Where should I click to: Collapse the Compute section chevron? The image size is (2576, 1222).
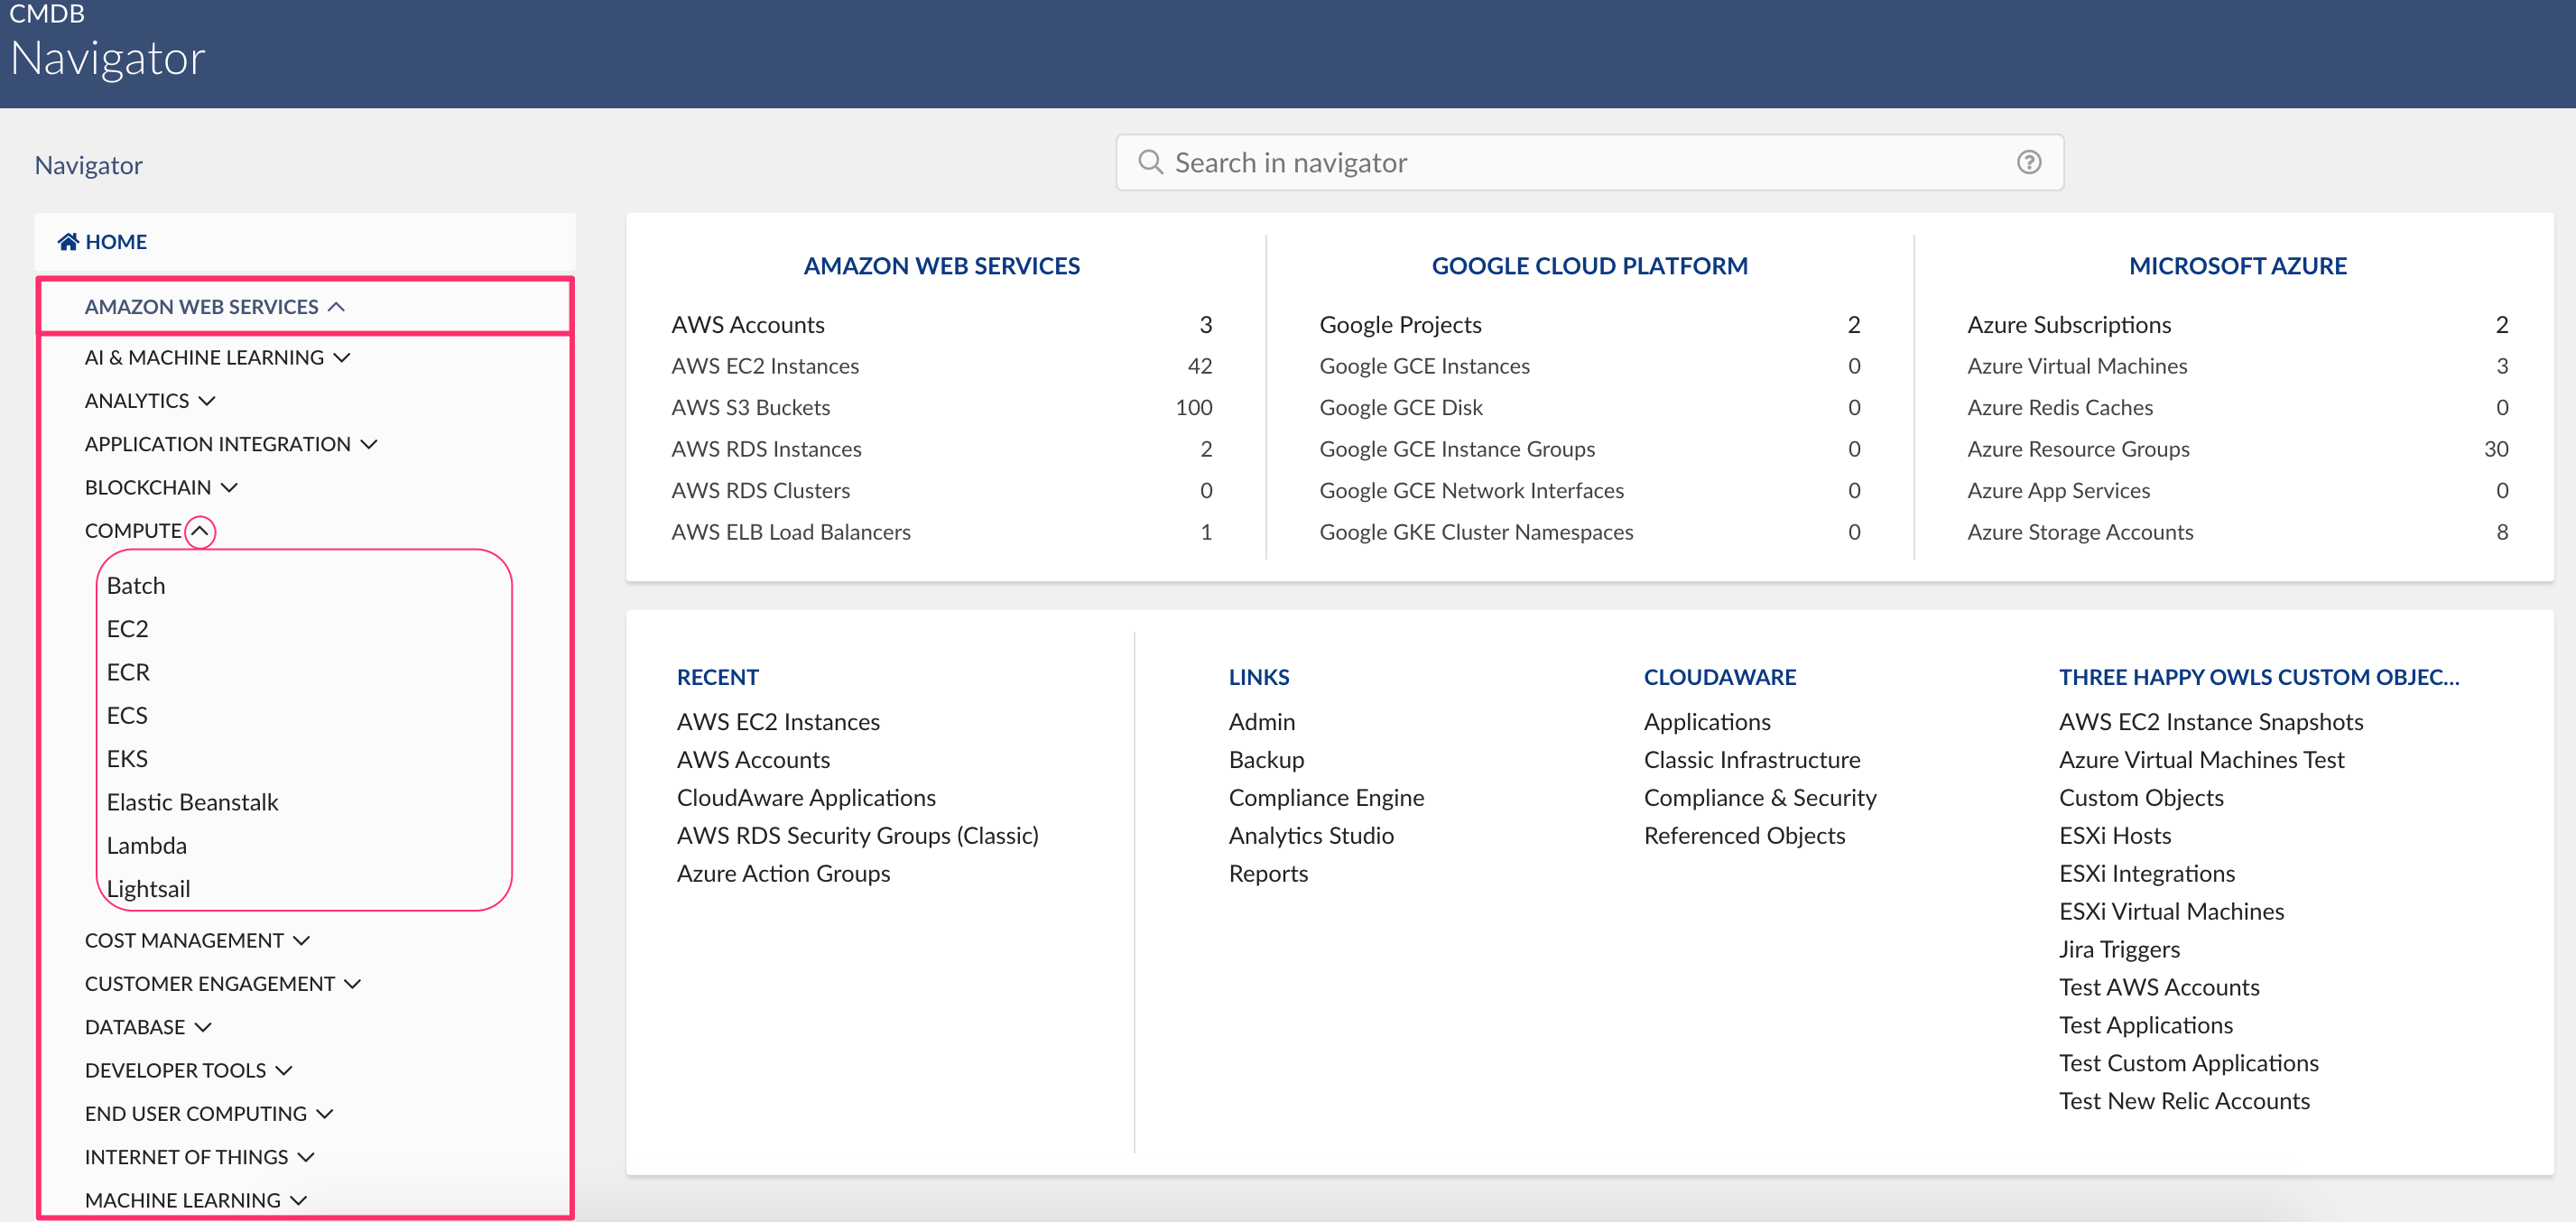pyautogui.click(x=200, y=531)
